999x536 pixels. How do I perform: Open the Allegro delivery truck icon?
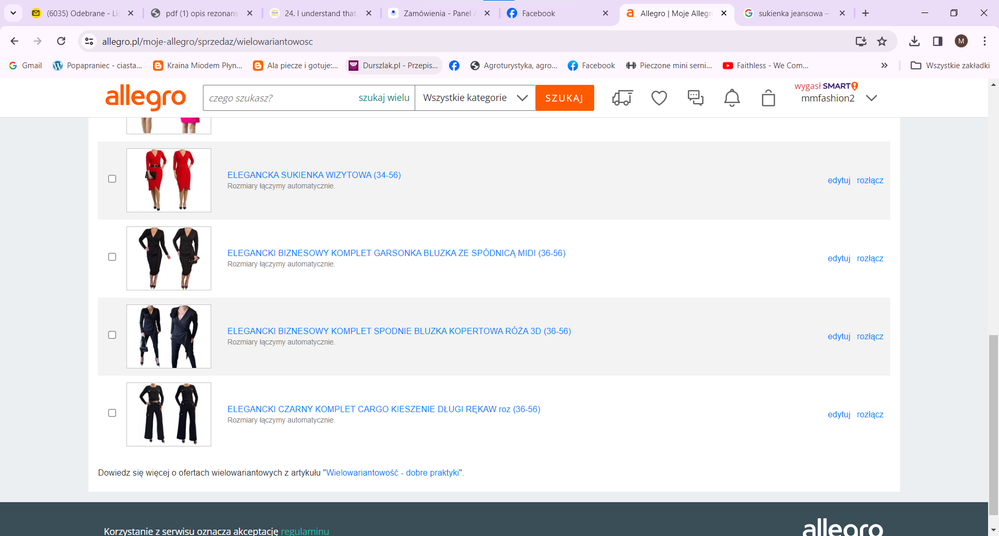[622, 98]
